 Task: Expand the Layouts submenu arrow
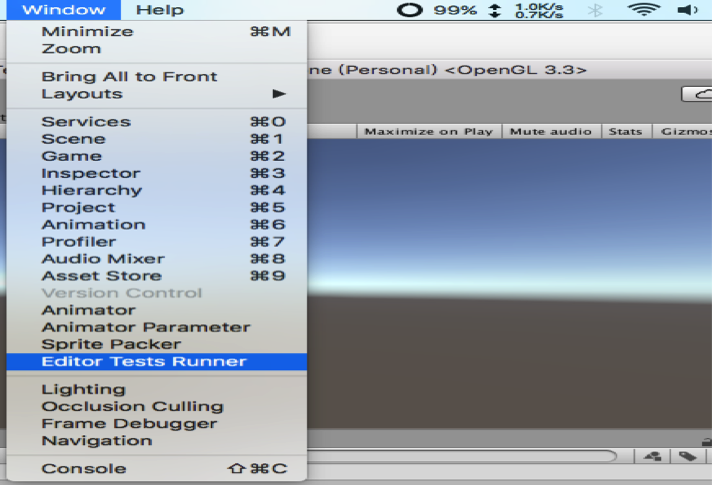pyautogui.click(x=279, y=94)
